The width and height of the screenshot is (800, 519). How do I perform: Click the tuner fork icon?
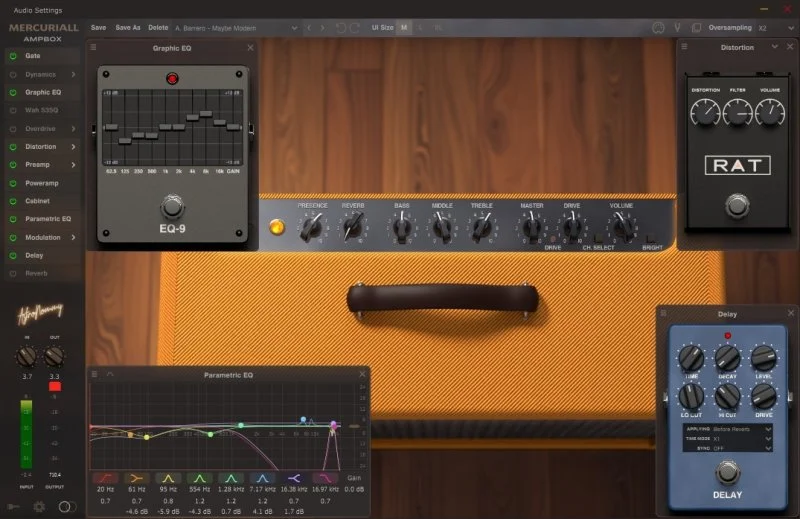pos(677,28)
